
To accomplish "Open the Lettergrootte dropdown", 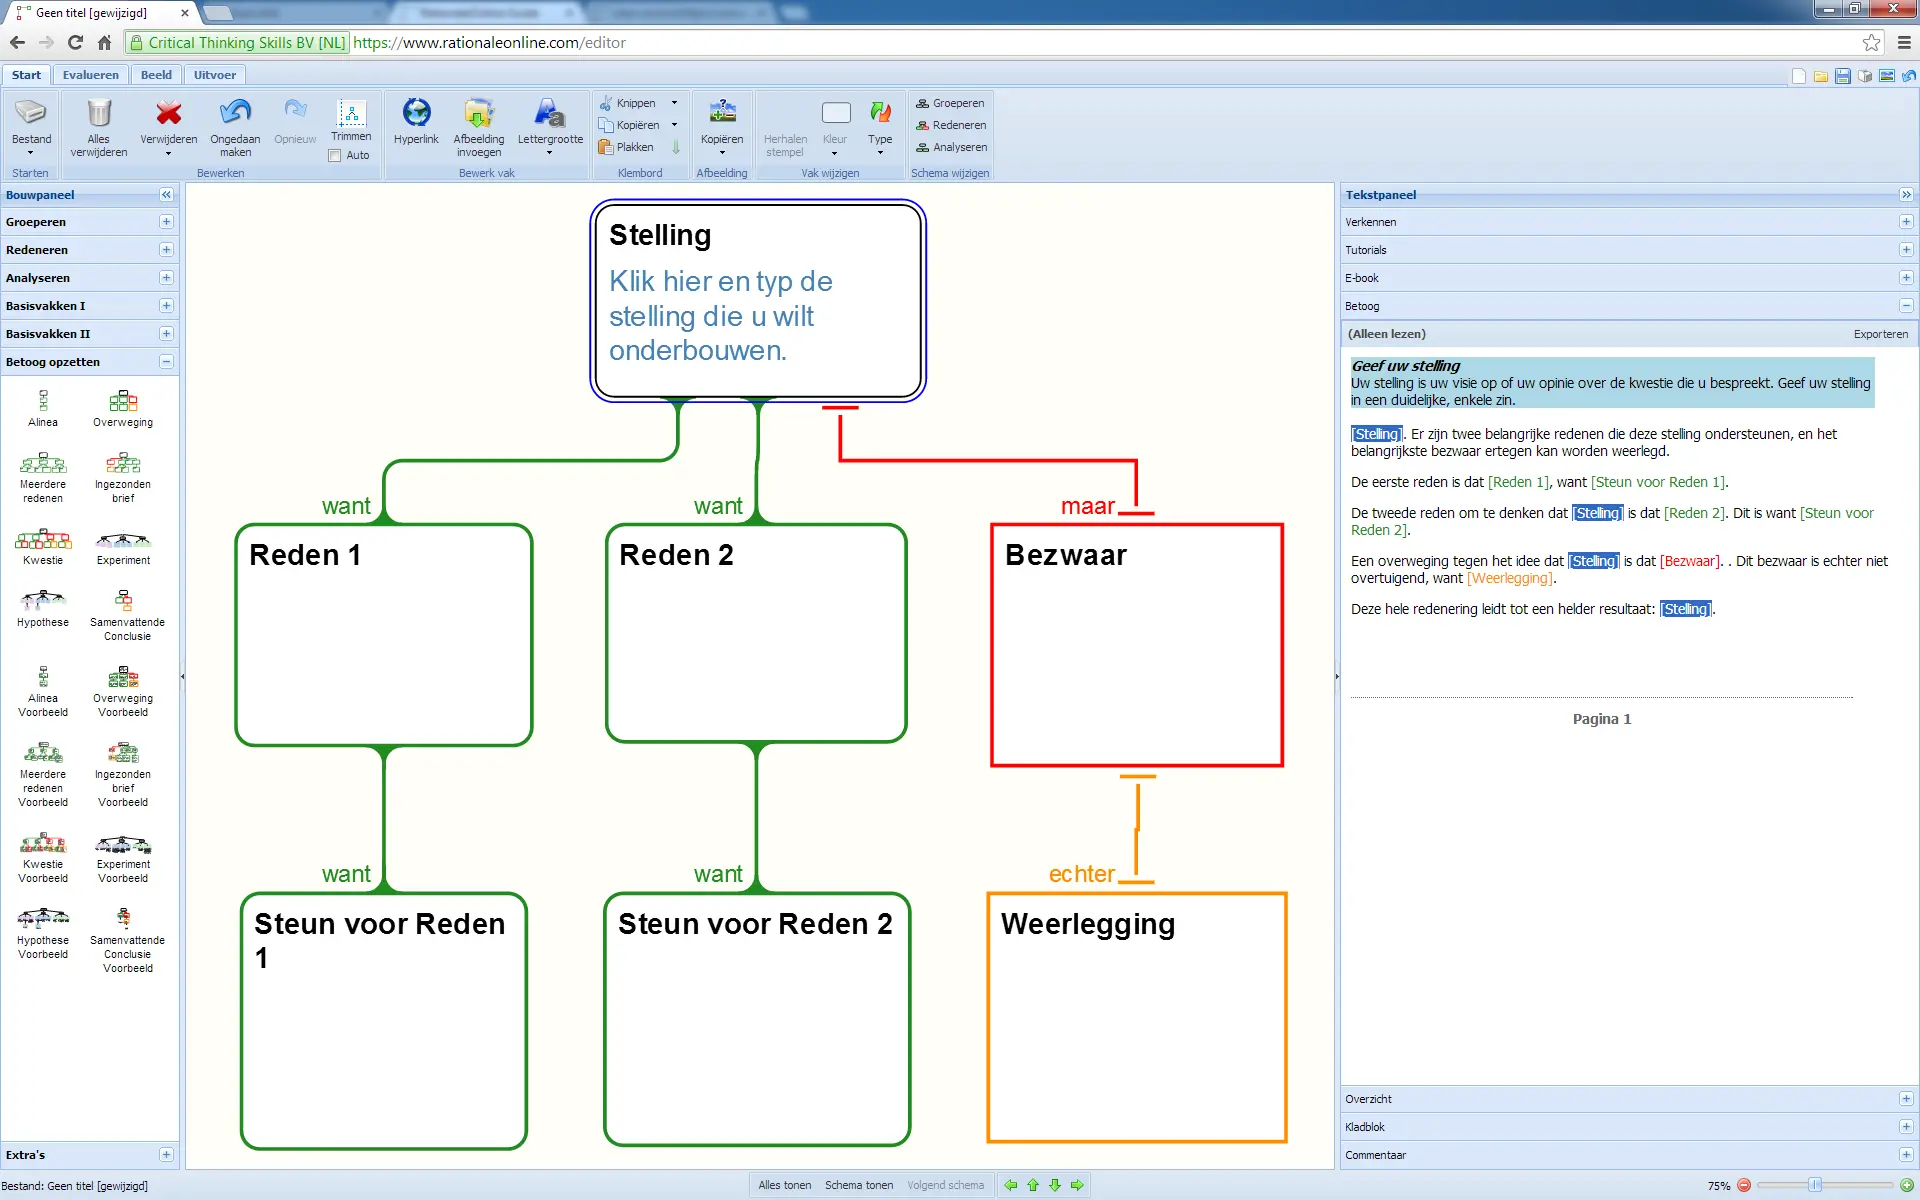I will pyautogui.click(x=549, y=153).
